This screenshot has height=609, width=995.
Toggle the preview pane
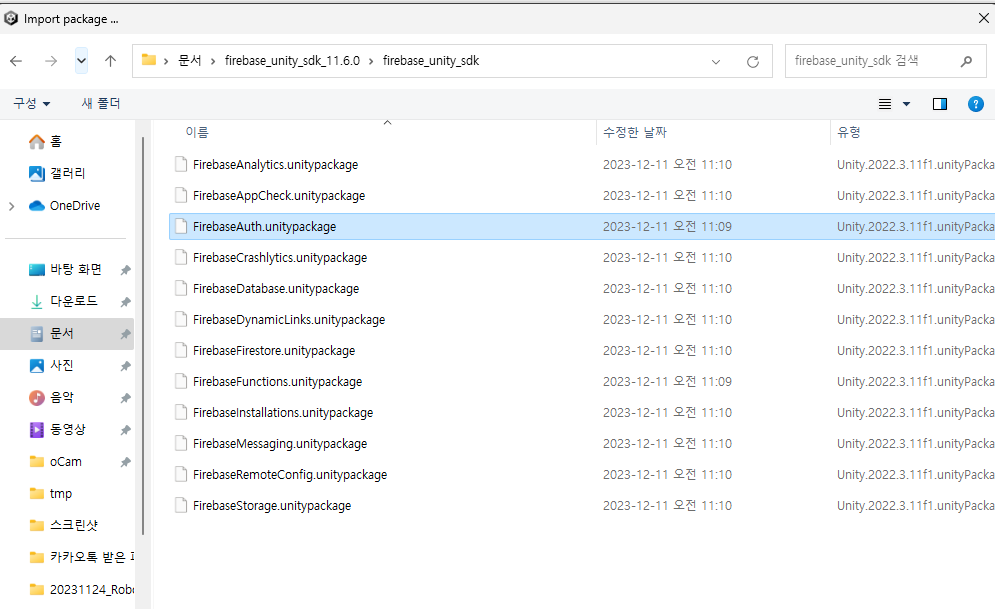pyautogui.click(x=940, y=104)
